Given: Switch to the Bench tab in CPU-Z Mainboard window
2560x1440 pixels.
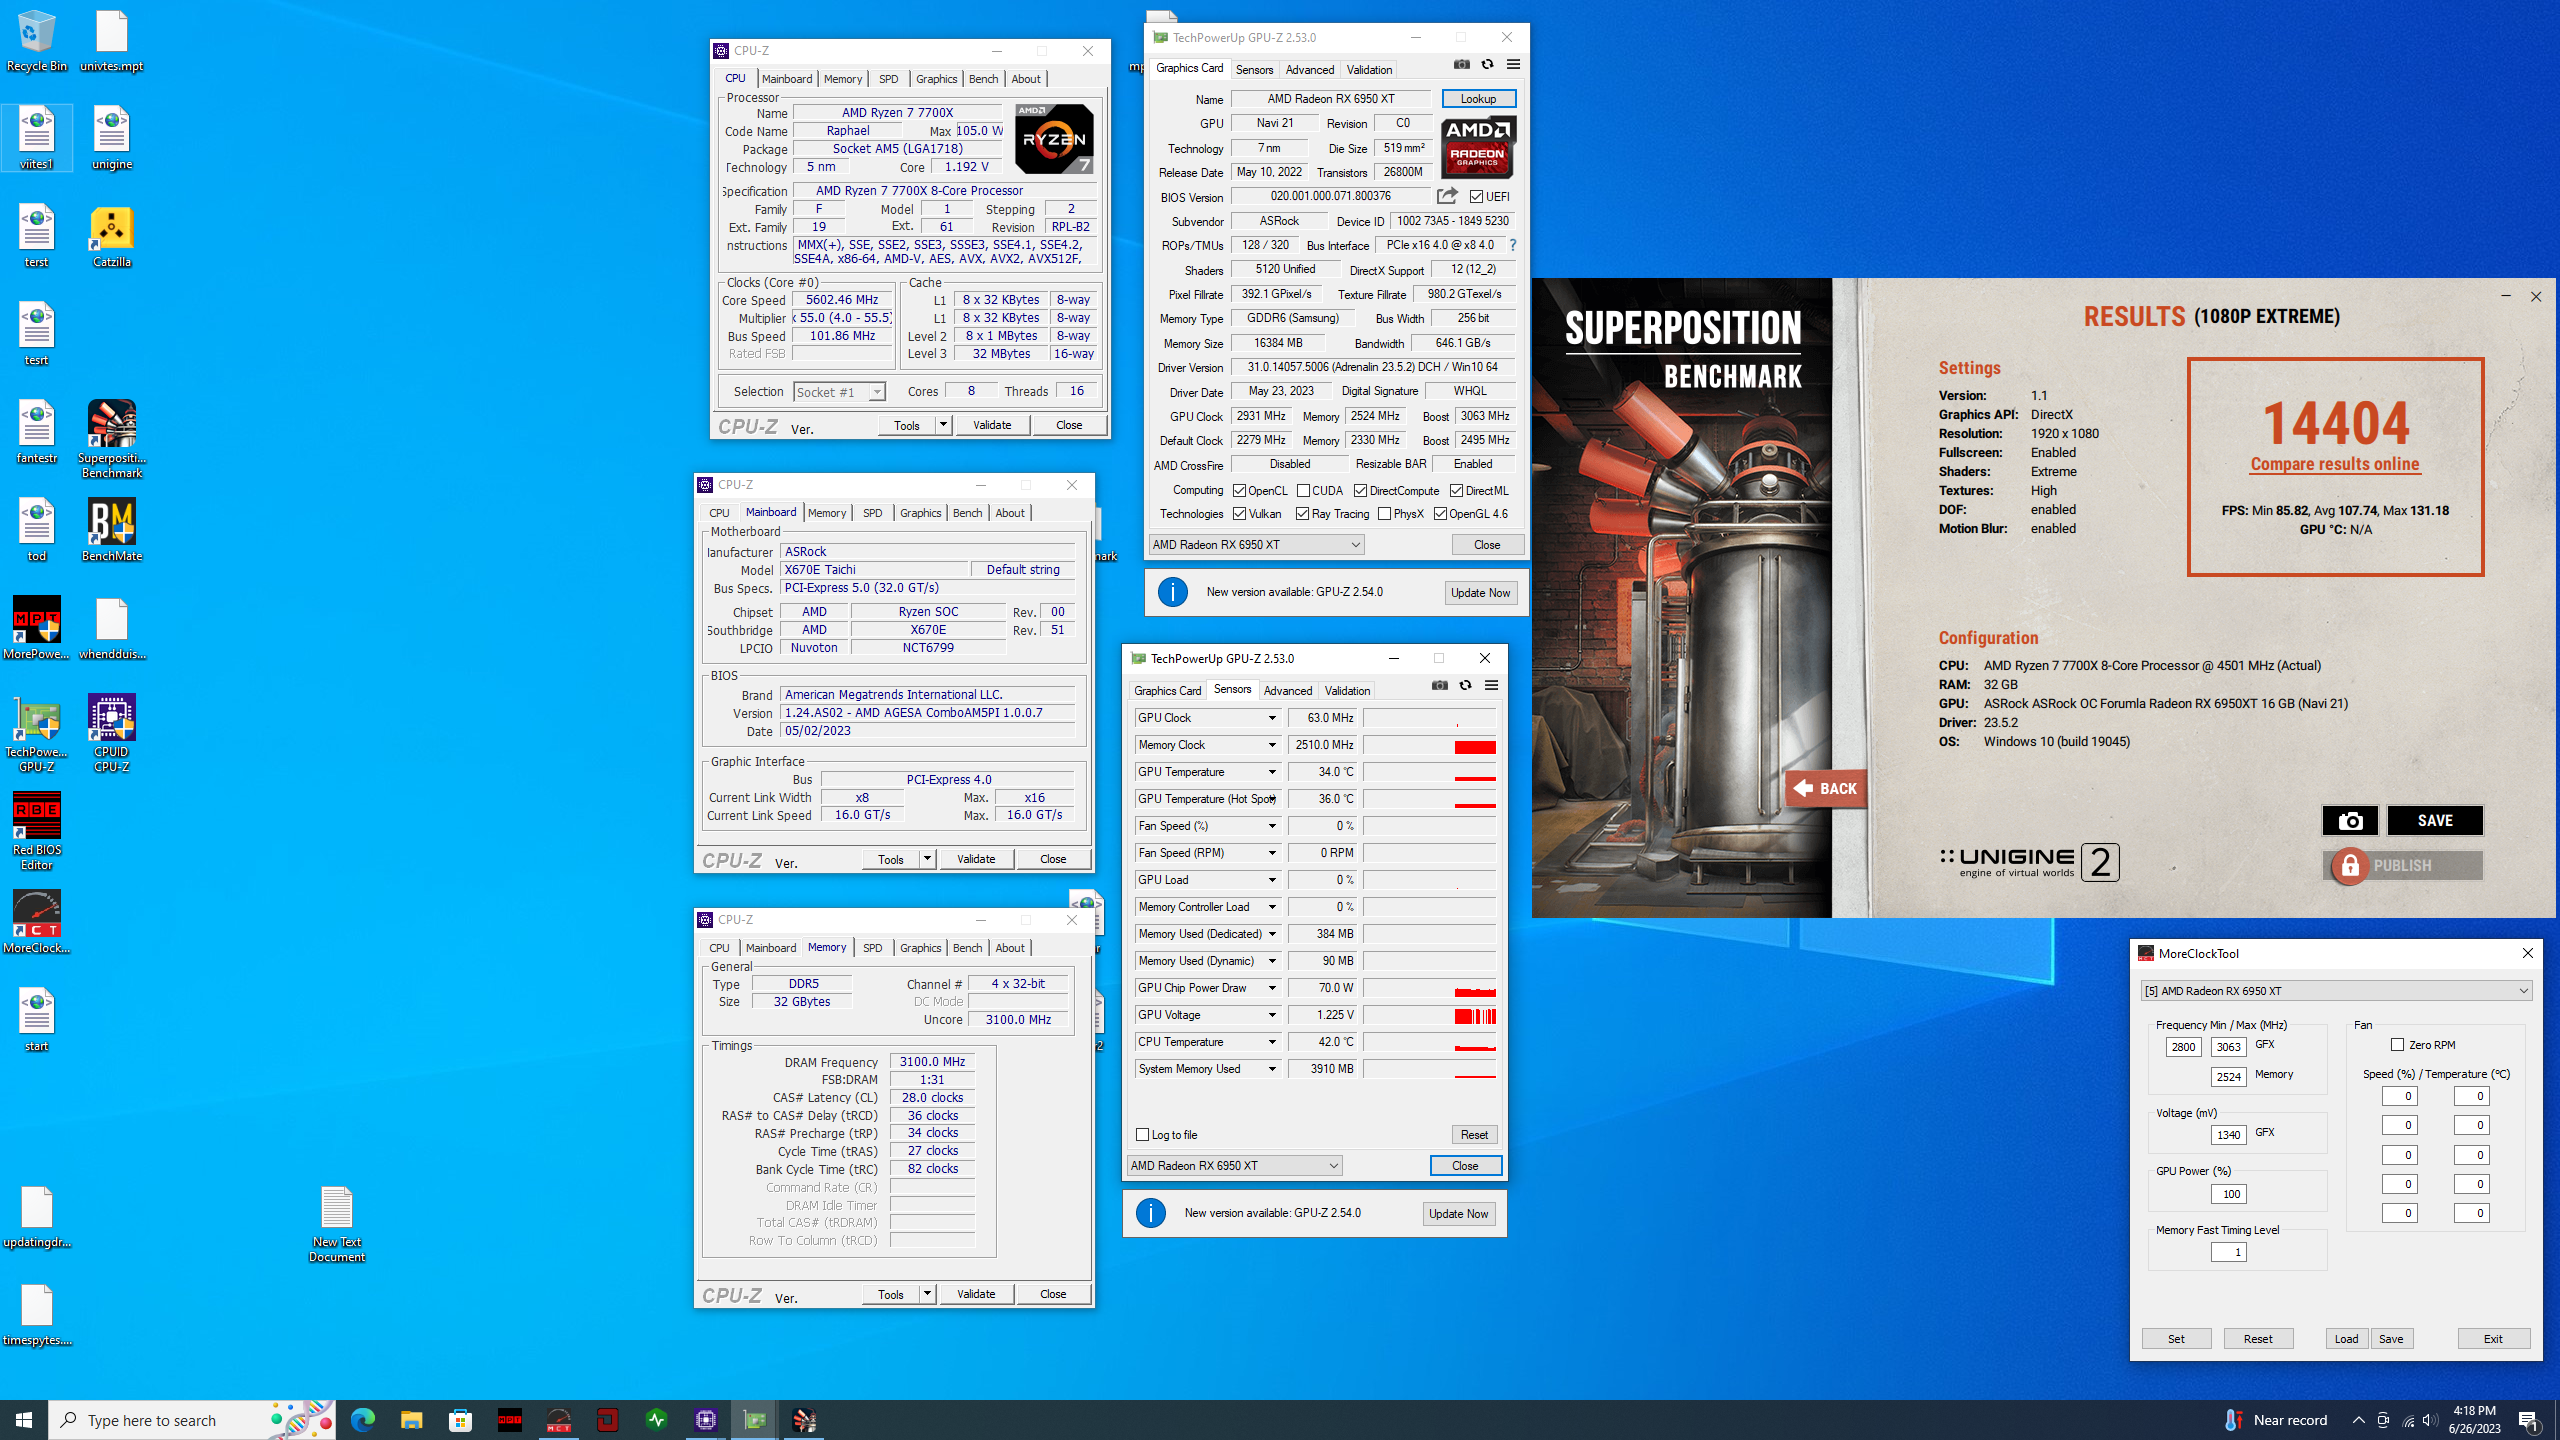Looking at the screenshot, I should pyautogui.click(x=967, y=513).
